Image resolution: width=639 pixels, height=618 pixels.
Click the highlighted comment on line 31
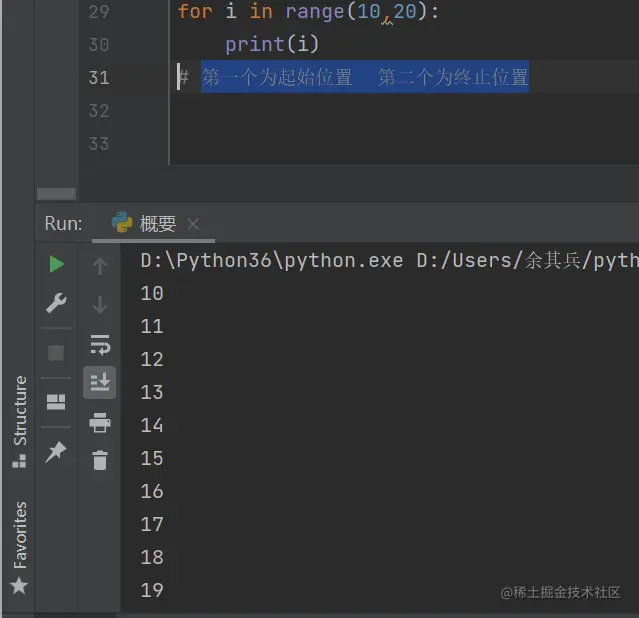(x=365, y=77)
